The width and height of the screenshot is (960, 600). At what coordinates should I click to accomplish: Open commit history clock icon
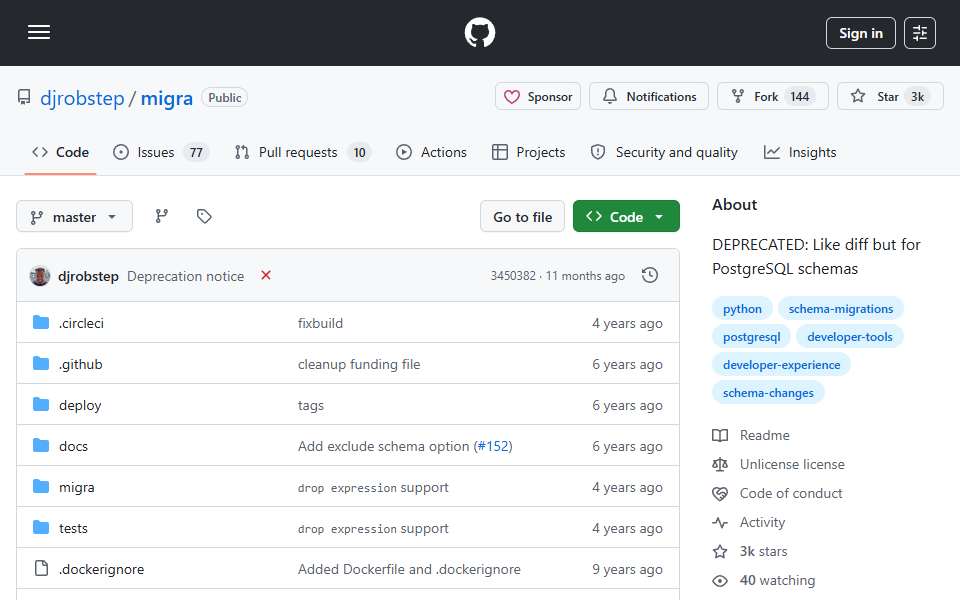click(650, 276)
